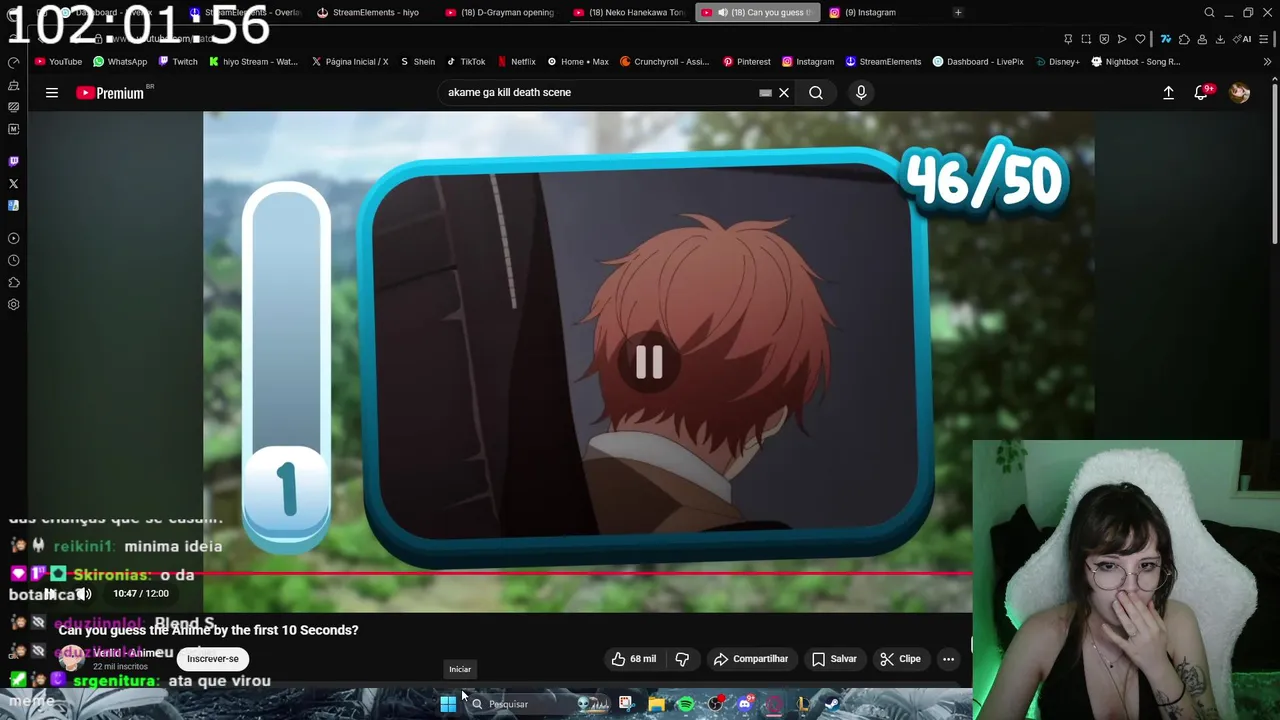Dislike the video
1280x720 pixels.
click(x=682, y=659)
